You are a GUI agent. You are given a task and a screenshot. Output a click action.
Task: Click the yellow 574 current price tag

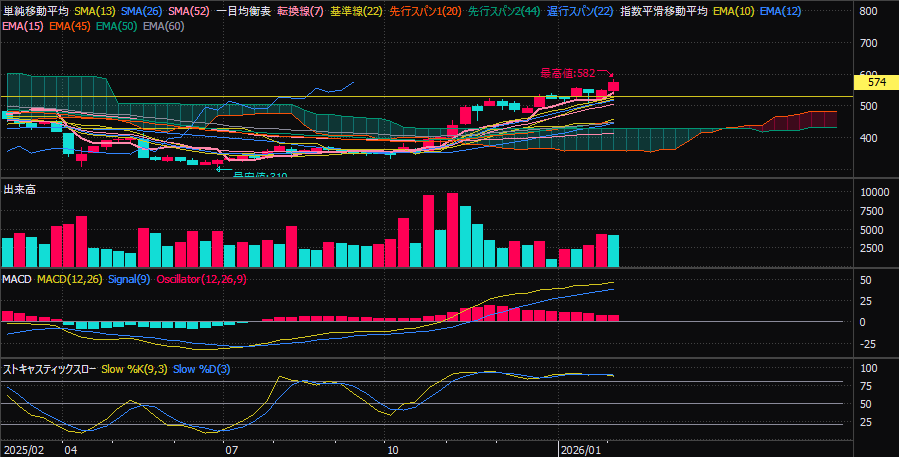tap(876, 82)
